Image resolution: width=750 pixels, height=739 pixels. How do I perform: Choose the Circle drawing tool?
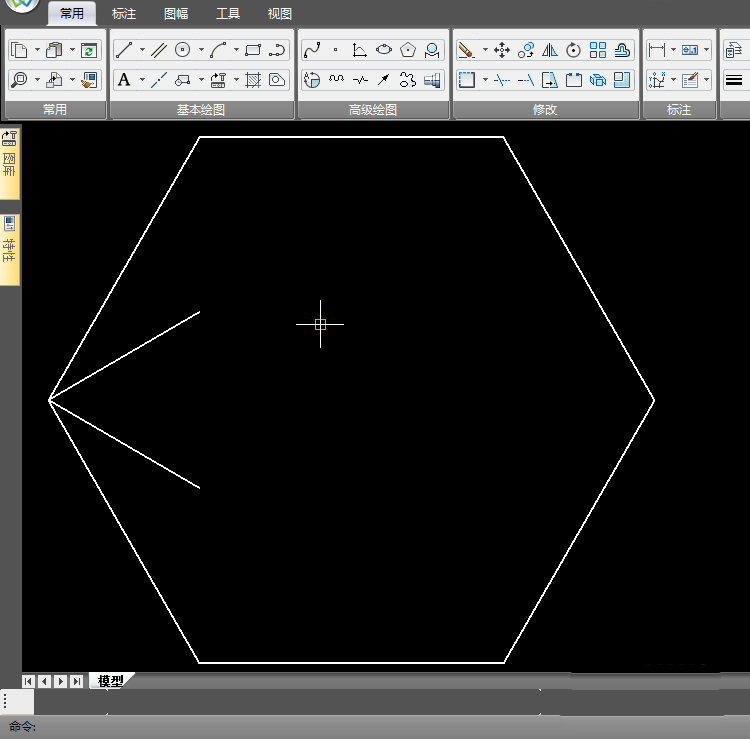(183, 50)
